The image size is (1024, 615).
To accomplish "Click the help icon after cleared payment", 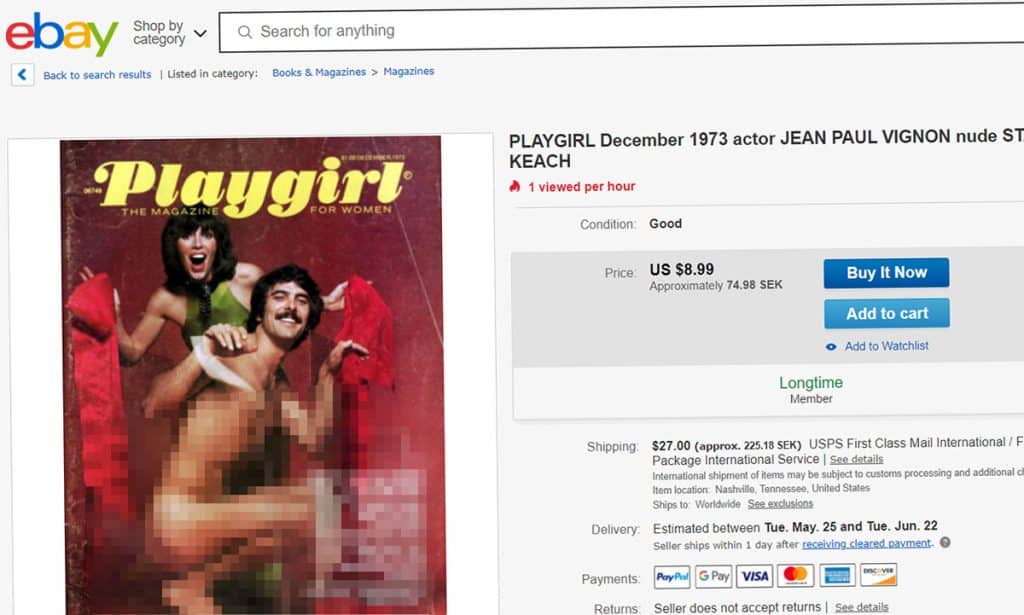I will click(945, 543).
